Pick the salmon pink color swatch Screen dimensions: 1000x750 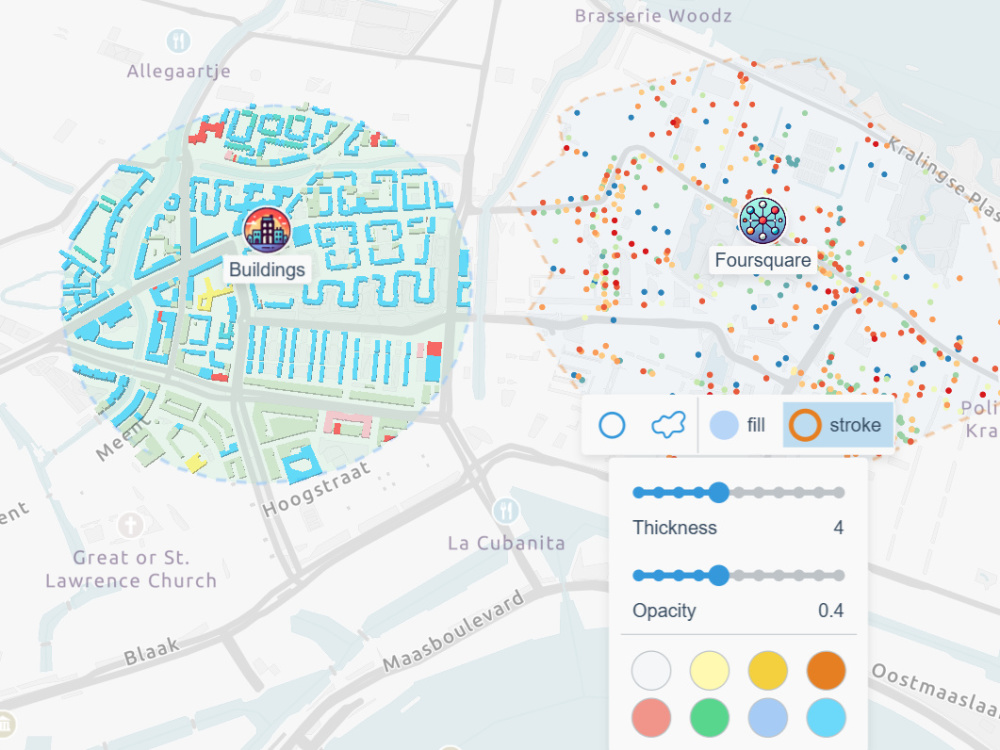[651, 717]
